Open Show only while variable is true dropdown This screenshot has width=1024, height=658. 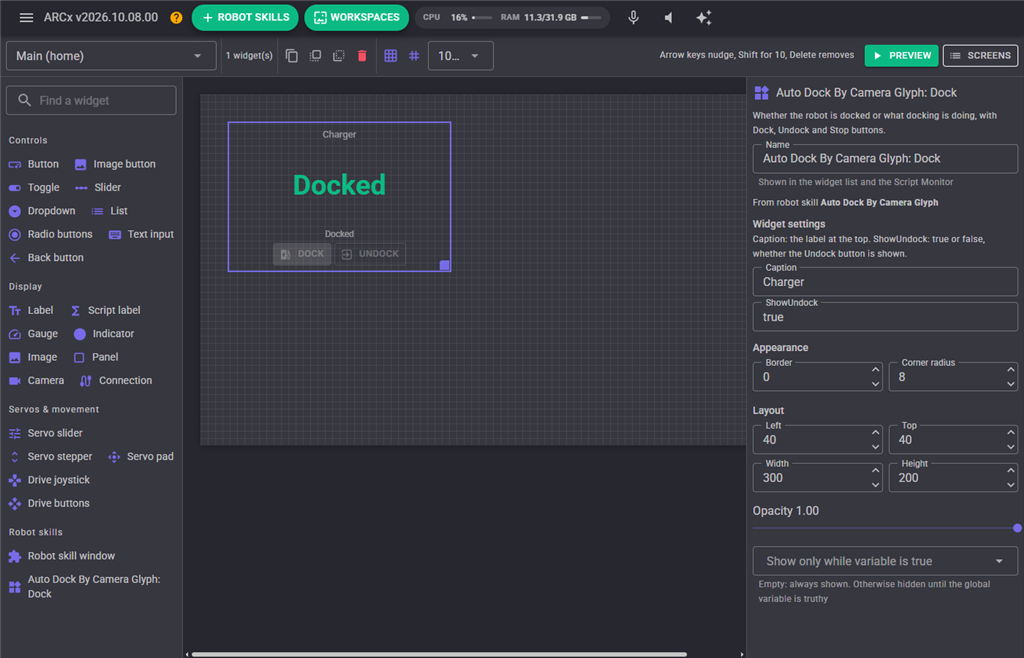click(885, 561)
